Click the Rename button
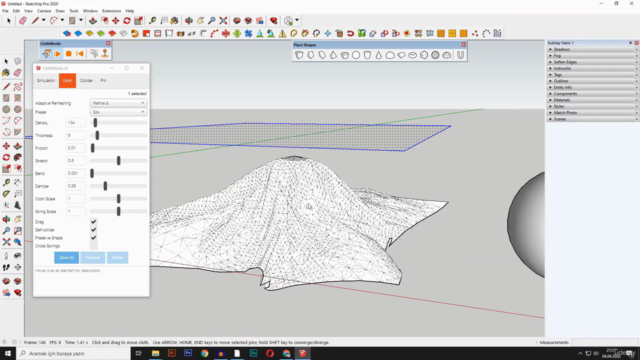Image resolution: width=640 pixels, height=360 pixels. click(x=93, y=258)
